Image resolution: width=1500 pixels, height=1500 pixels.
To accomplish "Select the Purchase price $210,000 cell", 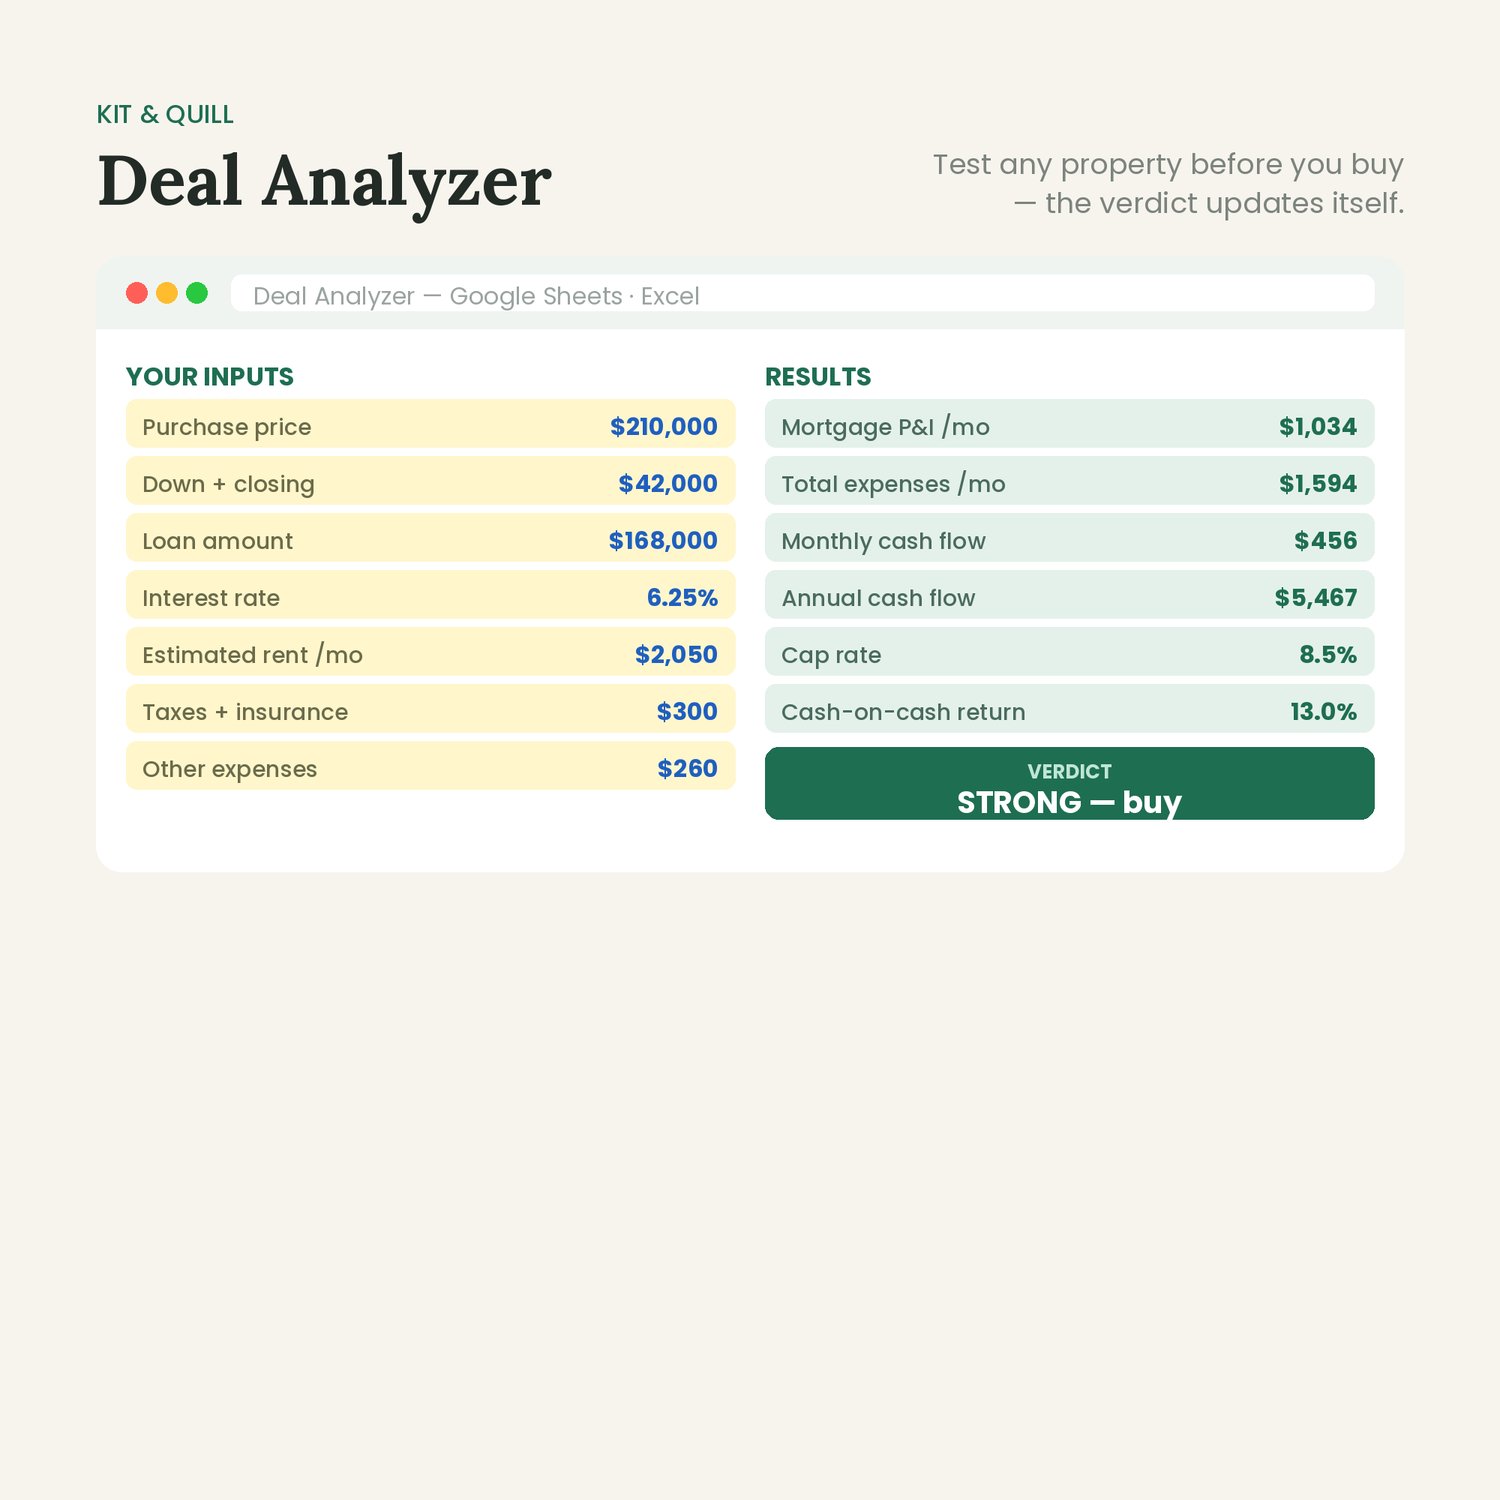I will (x=431, y=424).
